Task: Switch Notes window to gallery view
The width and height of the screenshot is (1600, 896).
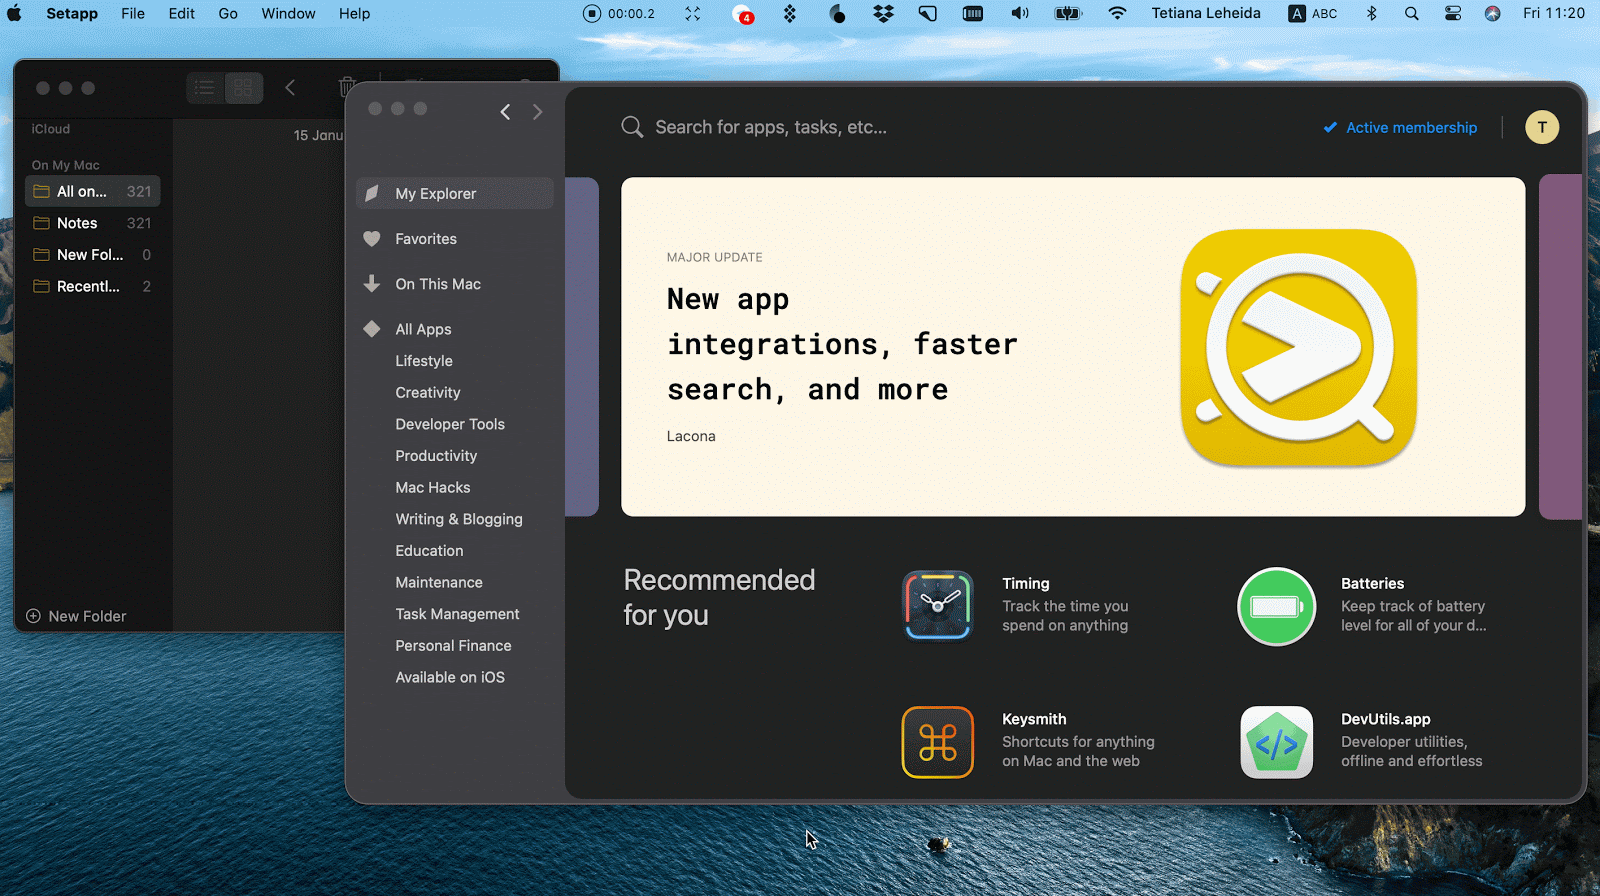Action: click(x=243, y=88)
